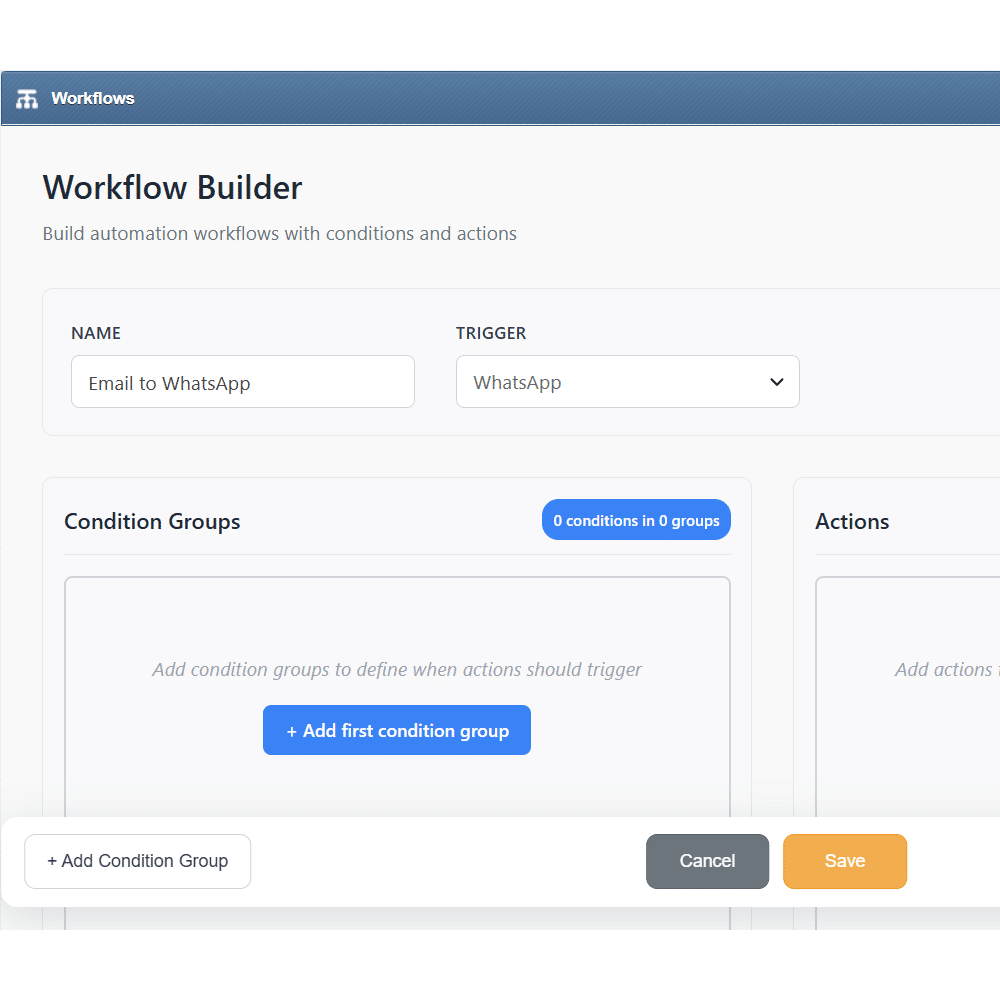Click the Actions panel heading

click(x=852, y=521)
